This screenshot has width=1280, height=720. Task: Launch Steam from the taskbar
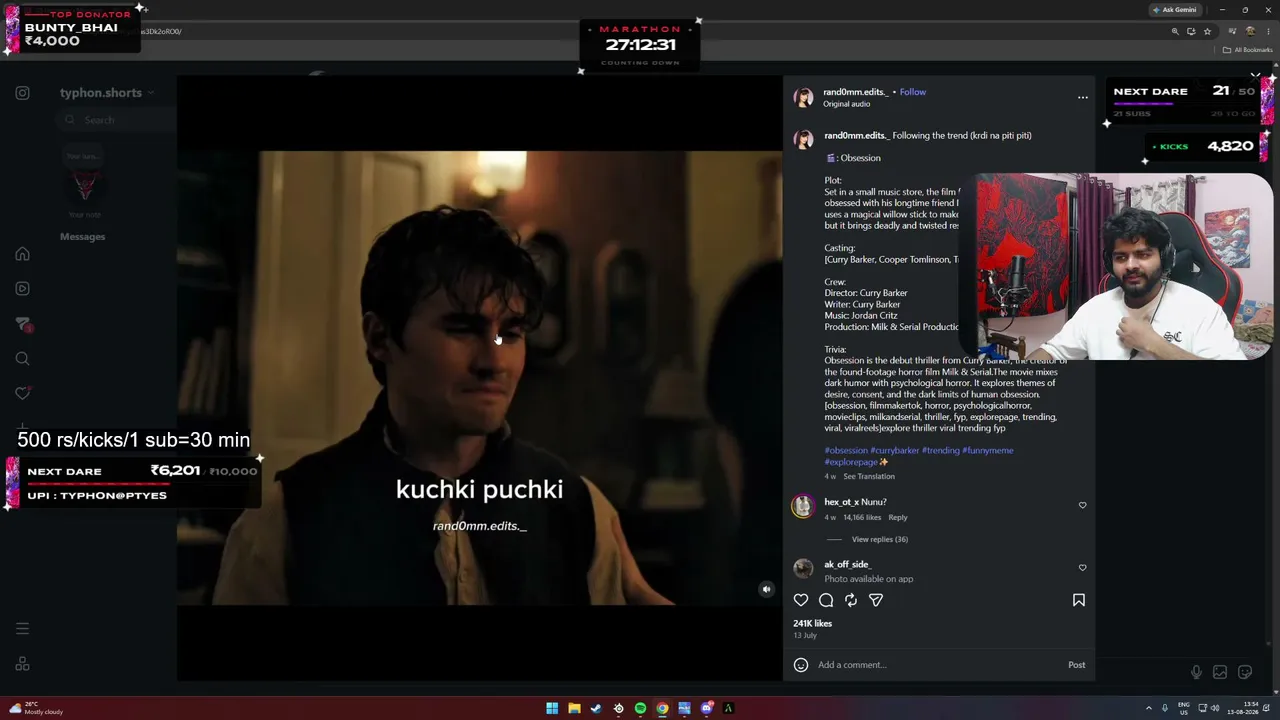pyautogui.click(x=596, y=709)
